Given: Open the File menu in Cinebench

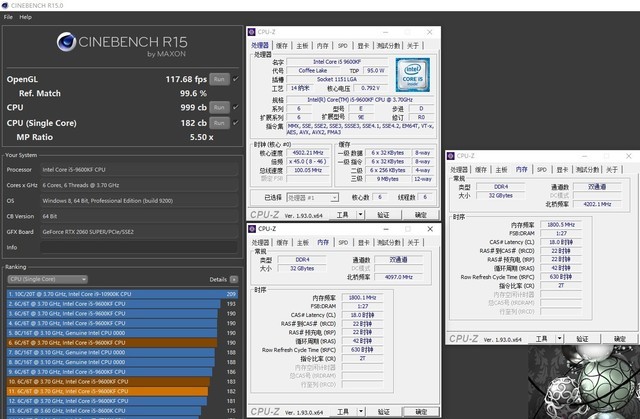Looking at the screenshot, I should click(8, 17).
